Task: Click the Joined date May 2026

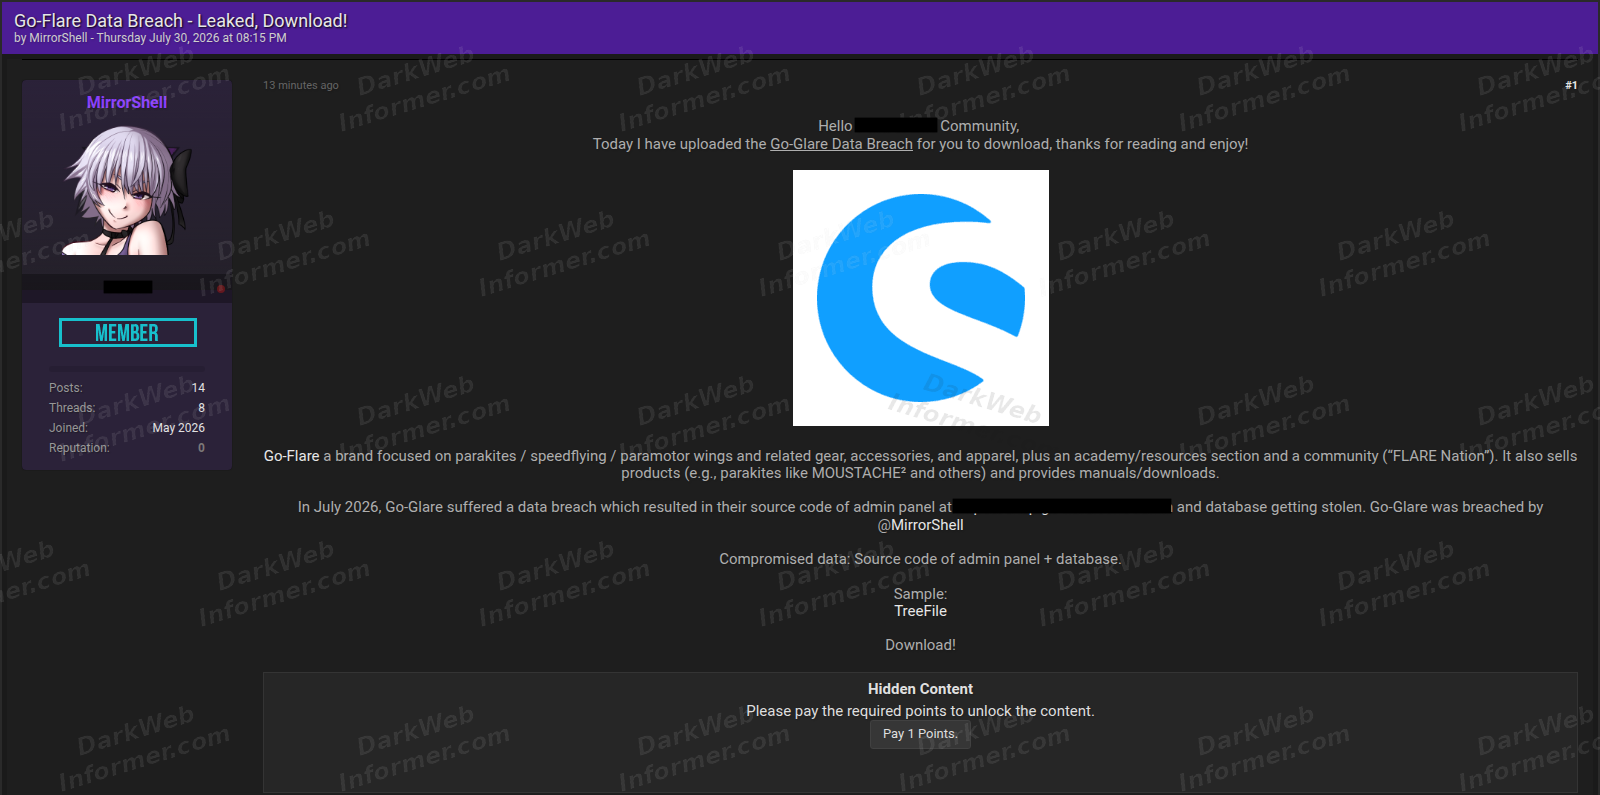Action: point(179,428)
